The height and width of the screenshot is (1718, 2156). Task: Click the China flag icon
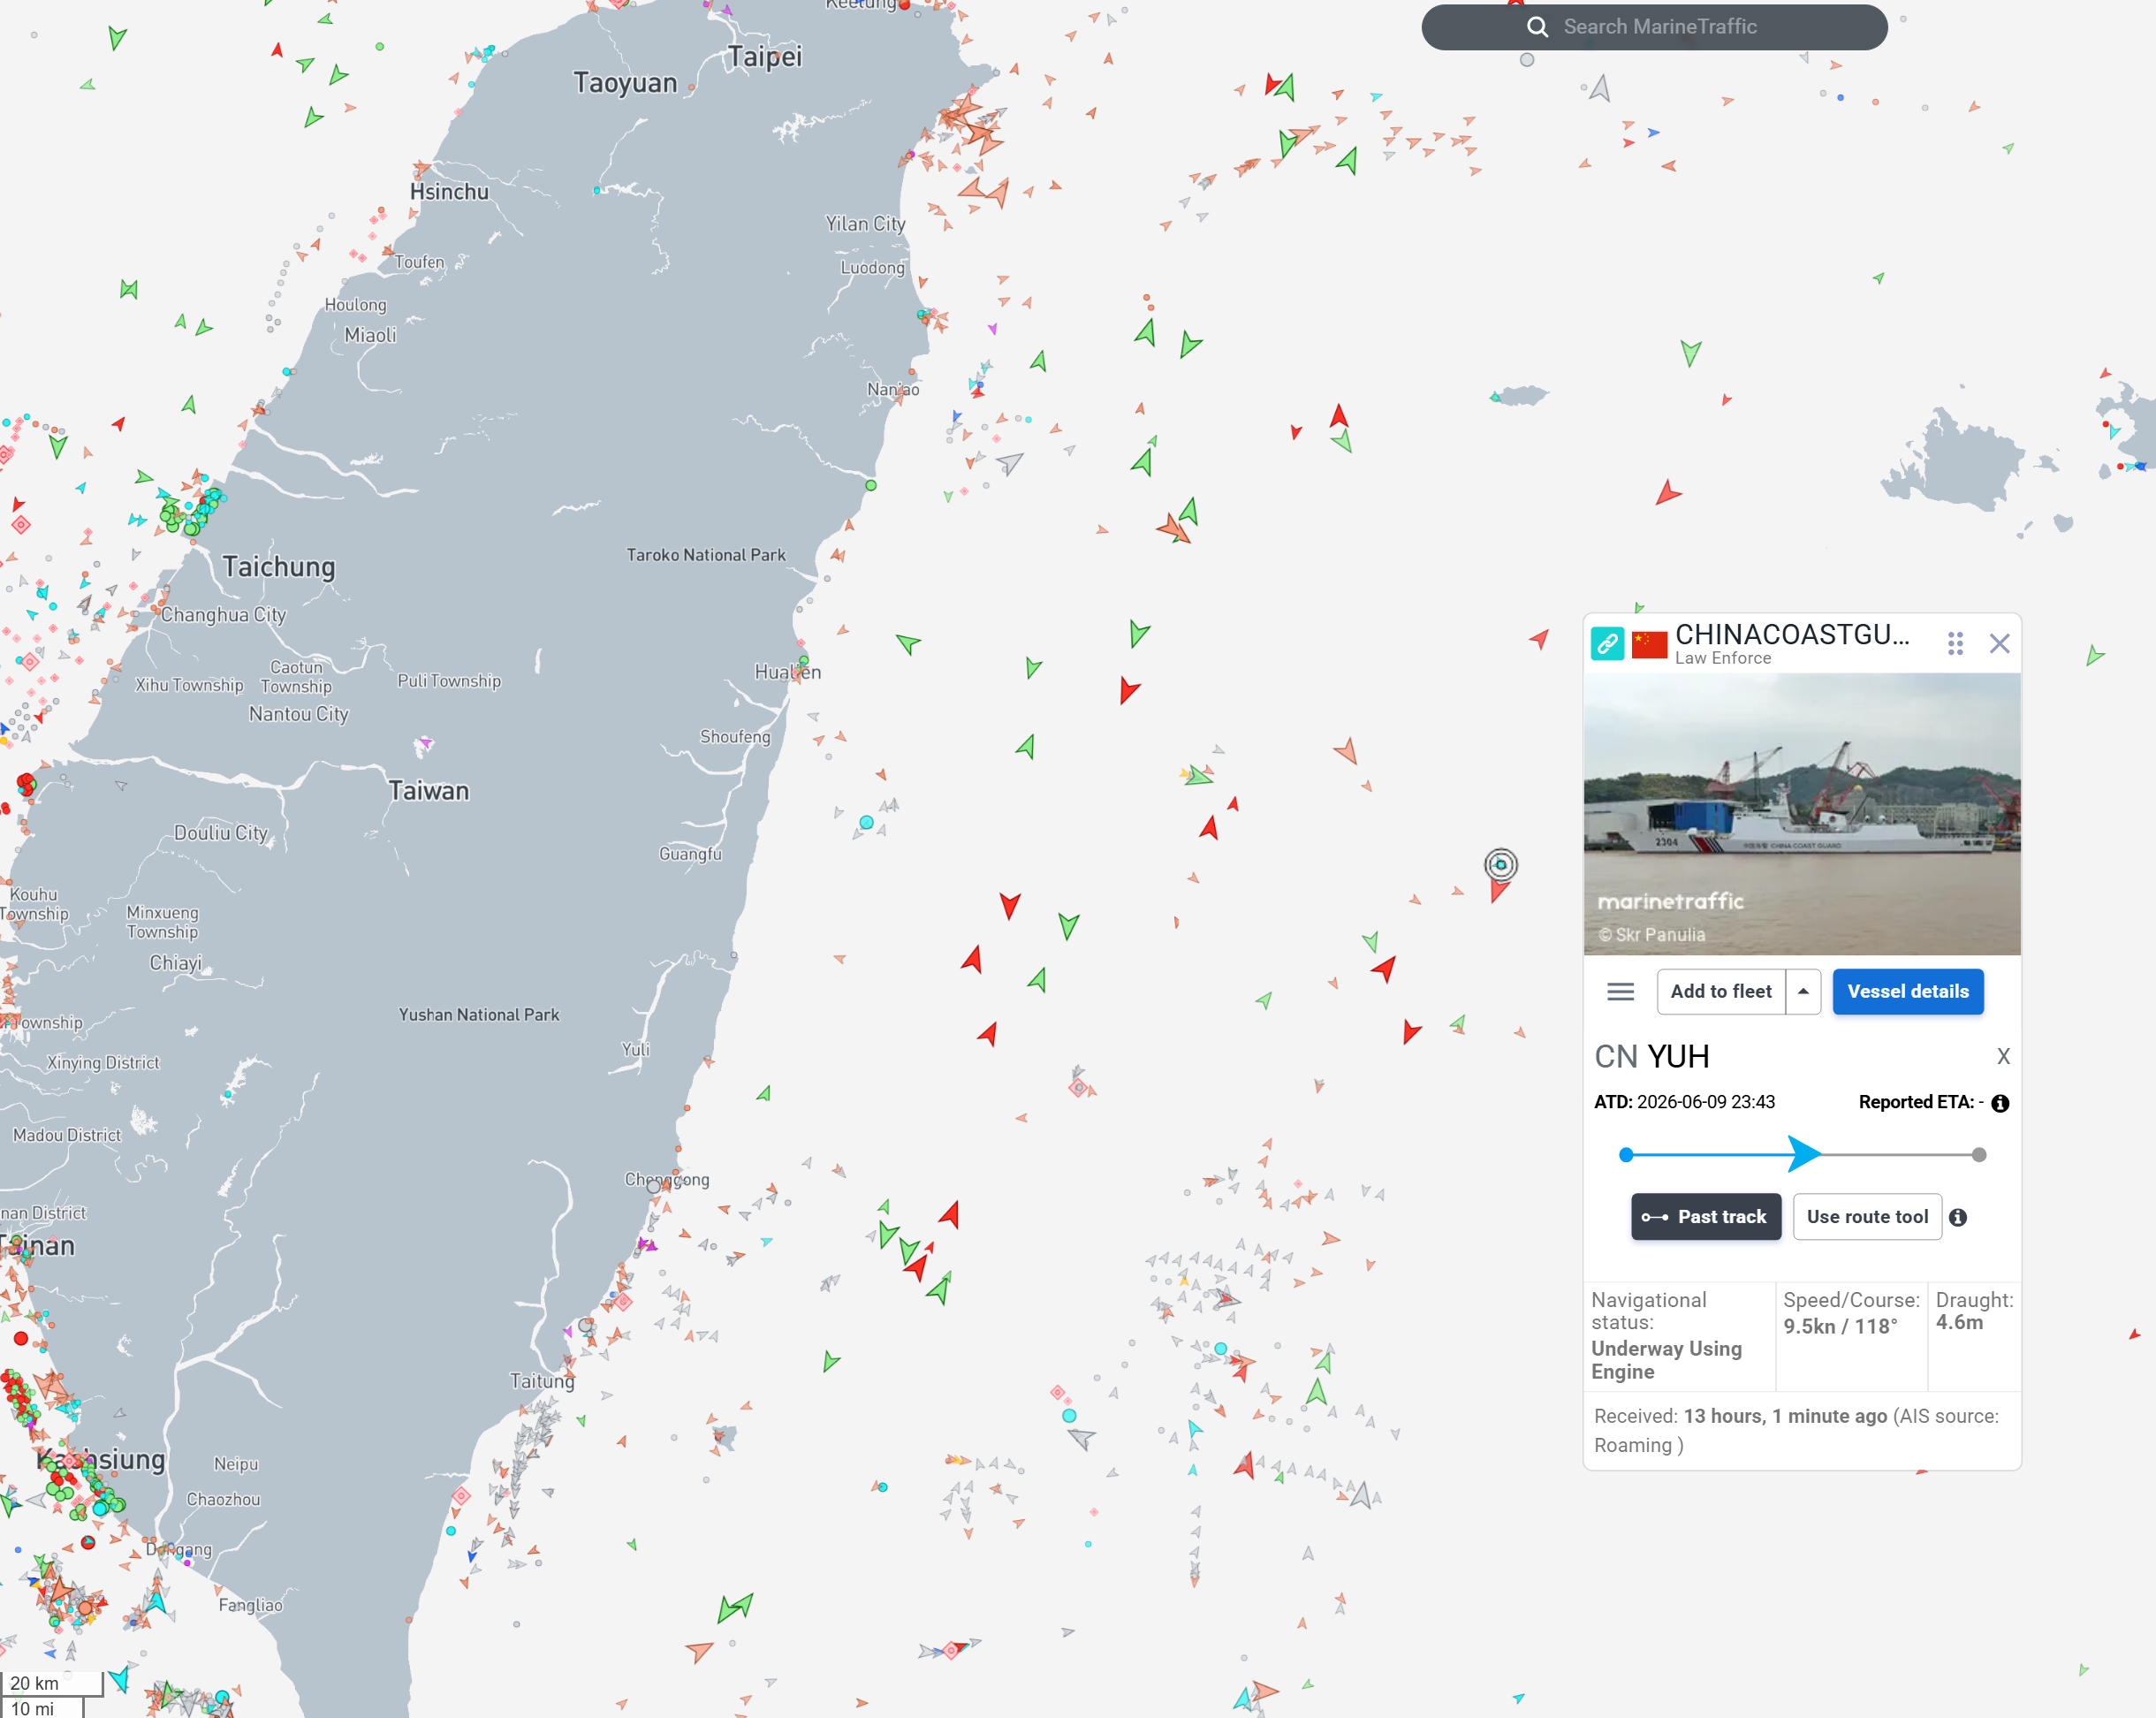point(1649,644)
